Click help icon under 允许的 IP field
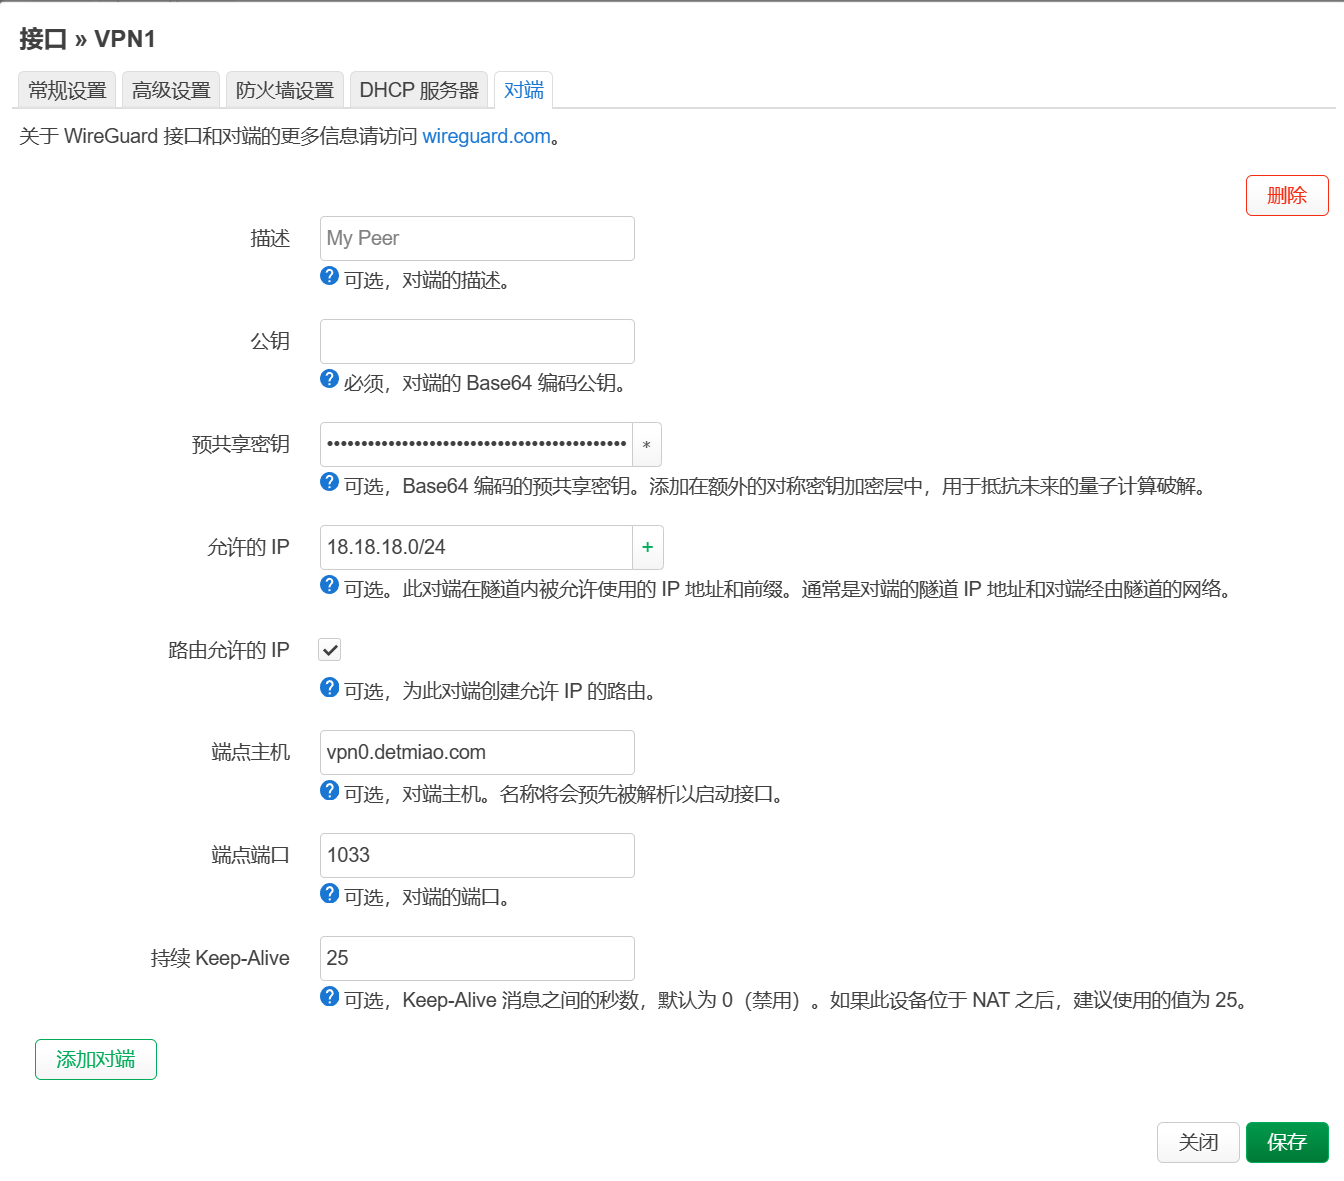The image size is (1344, 1181). [329, 585]
